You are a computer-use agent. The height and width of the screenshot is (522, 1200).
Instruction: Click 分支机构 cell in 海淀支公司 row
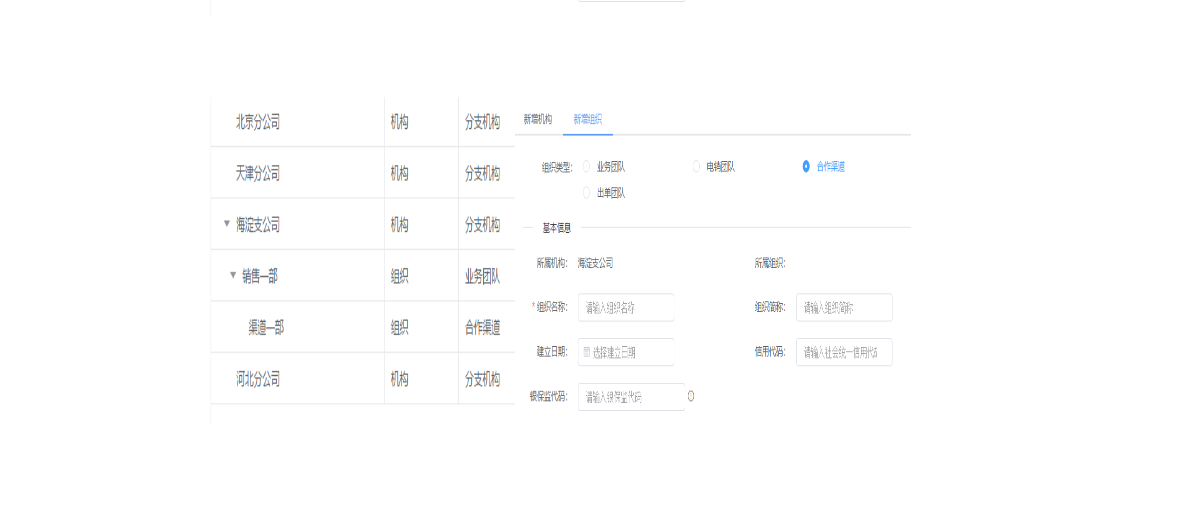[x=483, y=225]
